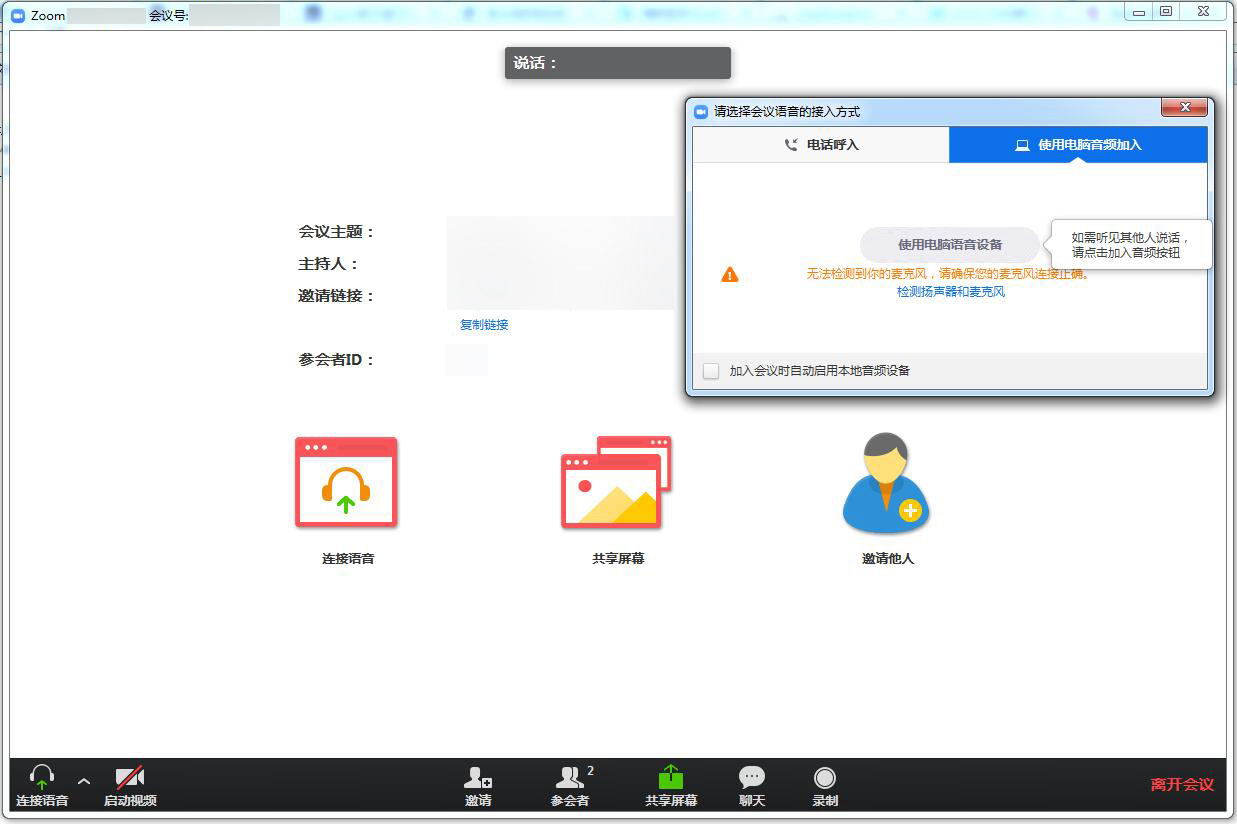Enable 加入会议时自动启用本地音频设备 checkbox
Screen dimensions: 1237x824
(x=711, y=371)
